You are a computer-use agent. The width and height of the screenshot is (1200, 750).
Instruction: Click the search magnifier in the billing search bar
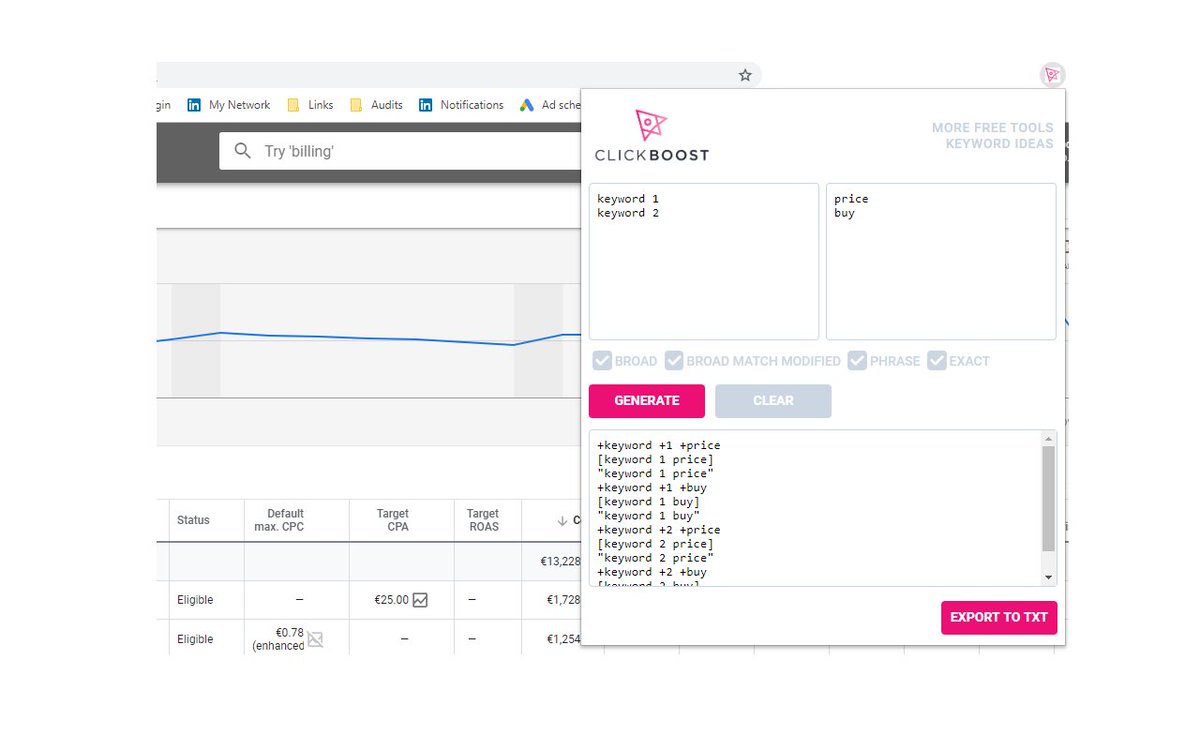[242, 150]
